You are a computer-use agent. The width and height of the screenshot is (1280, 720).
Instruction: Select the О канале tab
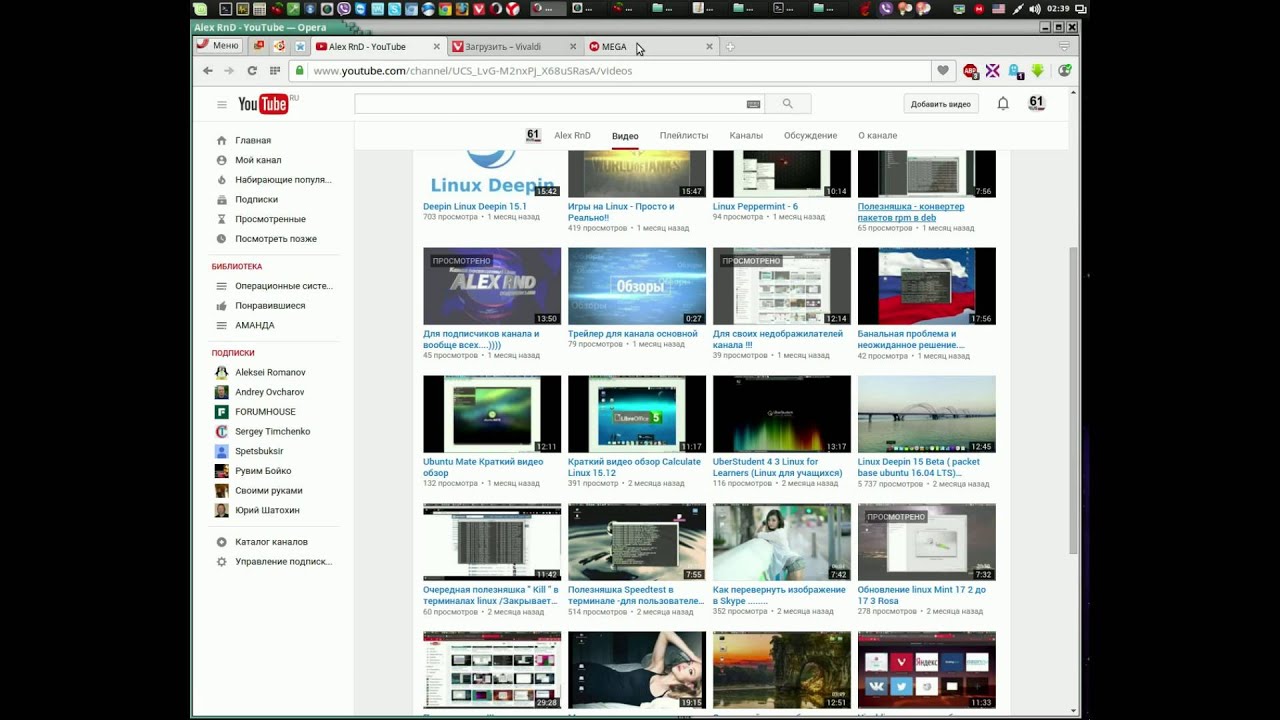coord(877,136)
